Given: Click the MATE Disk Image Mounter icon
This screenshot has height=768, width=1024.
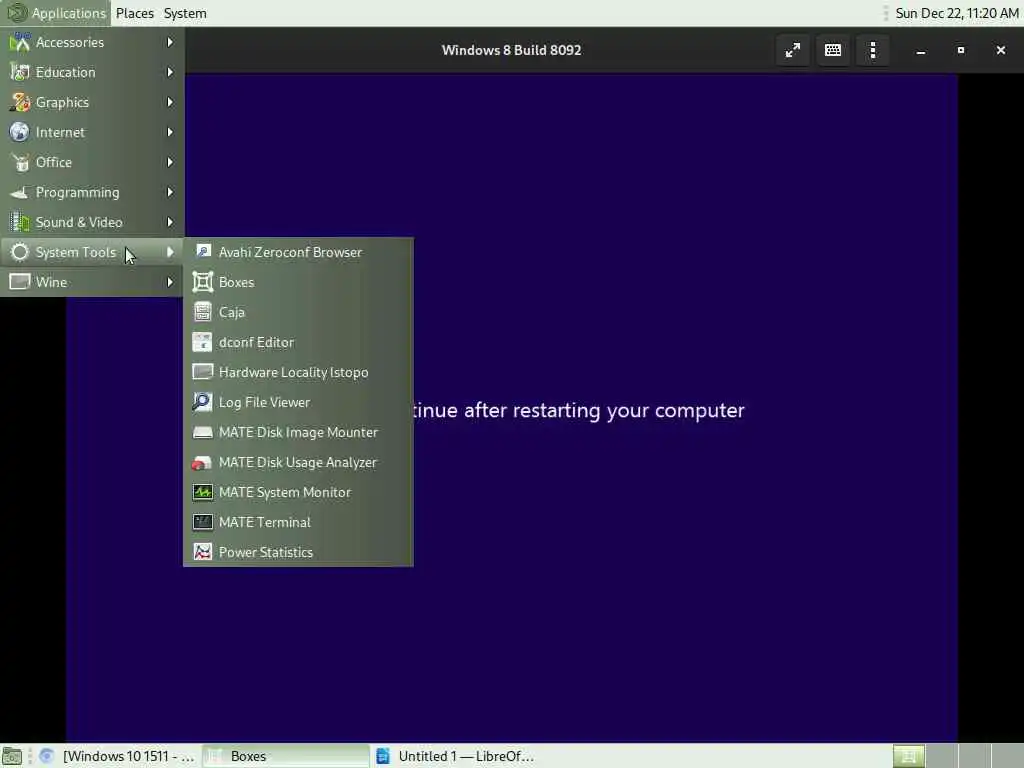Looking at the screenshot, I should pyautogui.click(x=202, y=433).
